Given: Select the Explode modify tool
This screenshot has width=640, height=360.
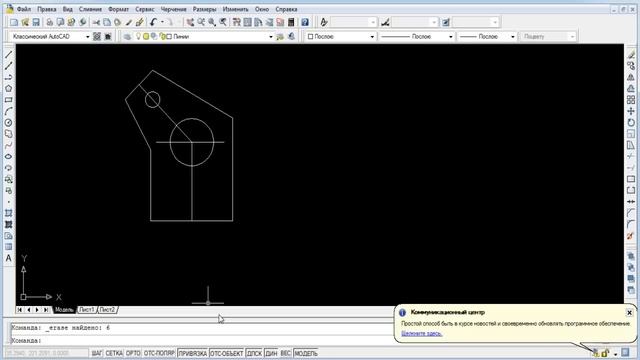Looking at the screenshot, I should click(631, 236).
